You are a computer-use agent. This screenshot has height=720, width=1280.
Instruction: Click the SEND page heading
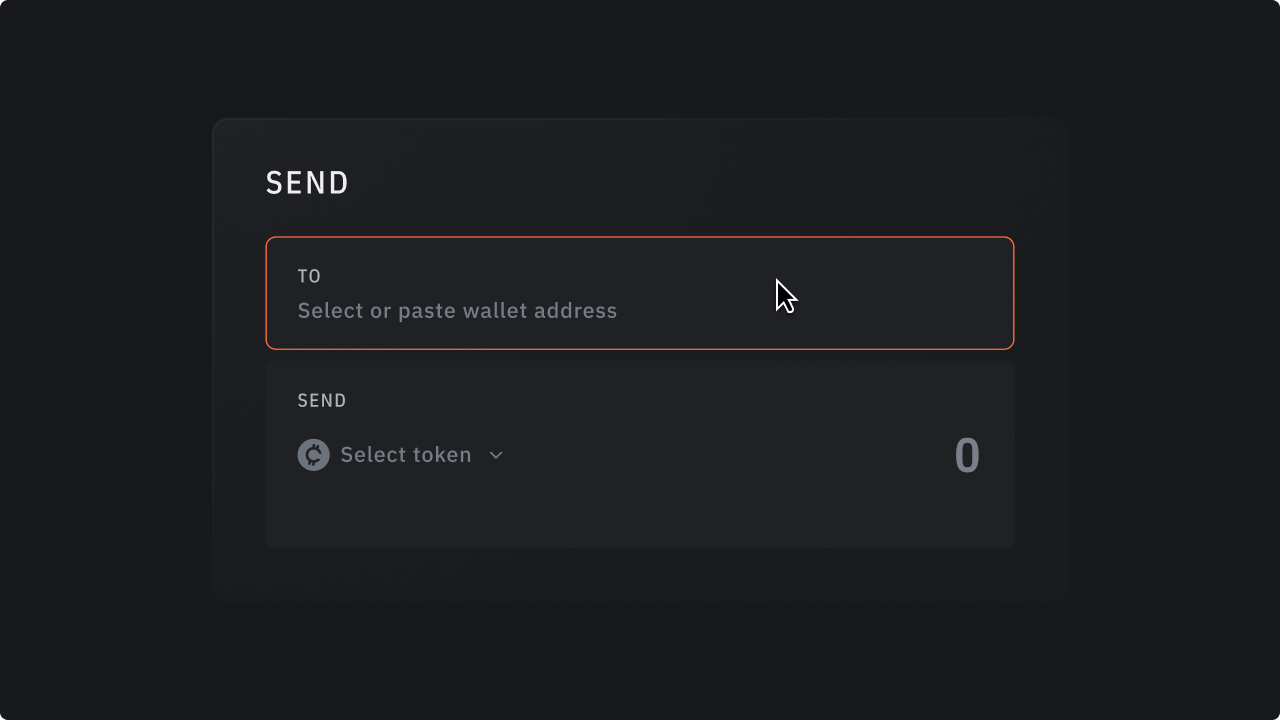coord(307,183)
